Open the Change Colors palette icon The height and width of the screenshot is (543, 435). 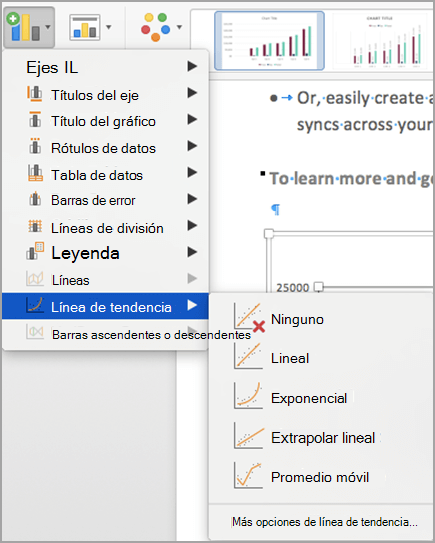156,27
